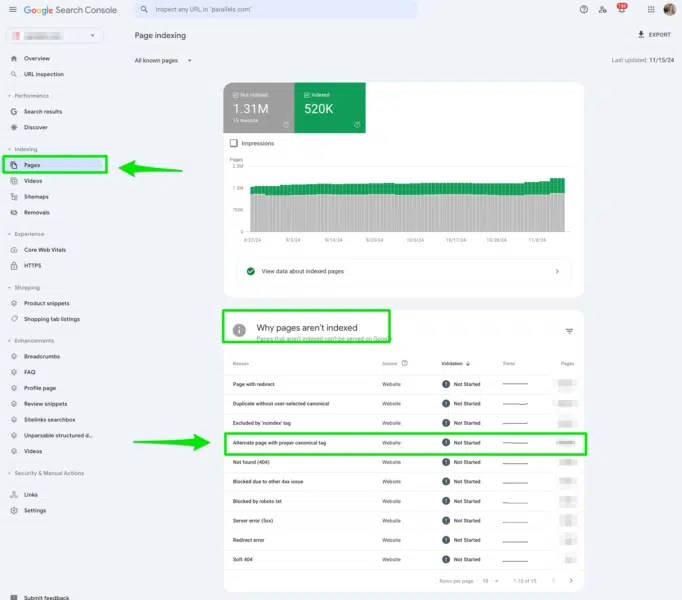Click the Links network icon
The image size is (682, 600).
[14, 495]
